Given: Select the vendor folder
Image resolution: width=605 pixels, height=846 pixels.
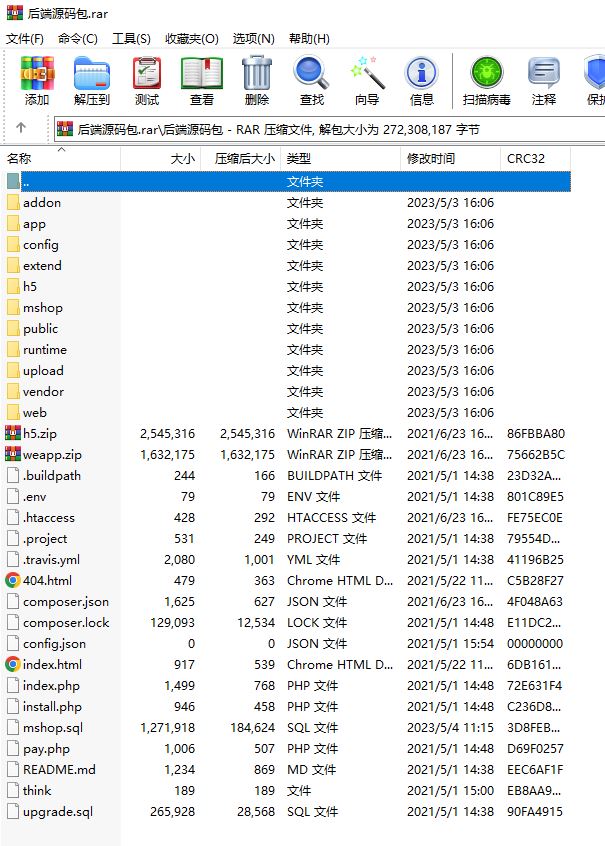Looking at the screenshot, I should tap(43, 392).
